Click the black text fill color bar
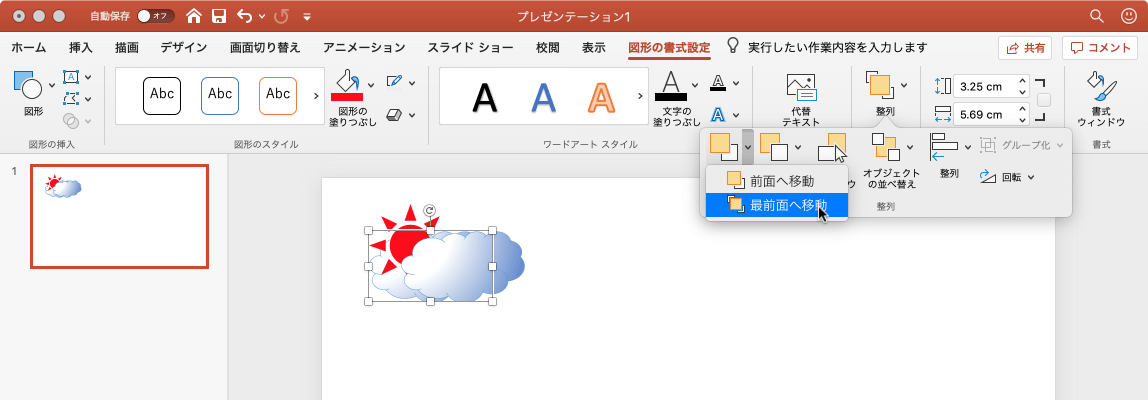1148x400 pixels. (671, 97)
